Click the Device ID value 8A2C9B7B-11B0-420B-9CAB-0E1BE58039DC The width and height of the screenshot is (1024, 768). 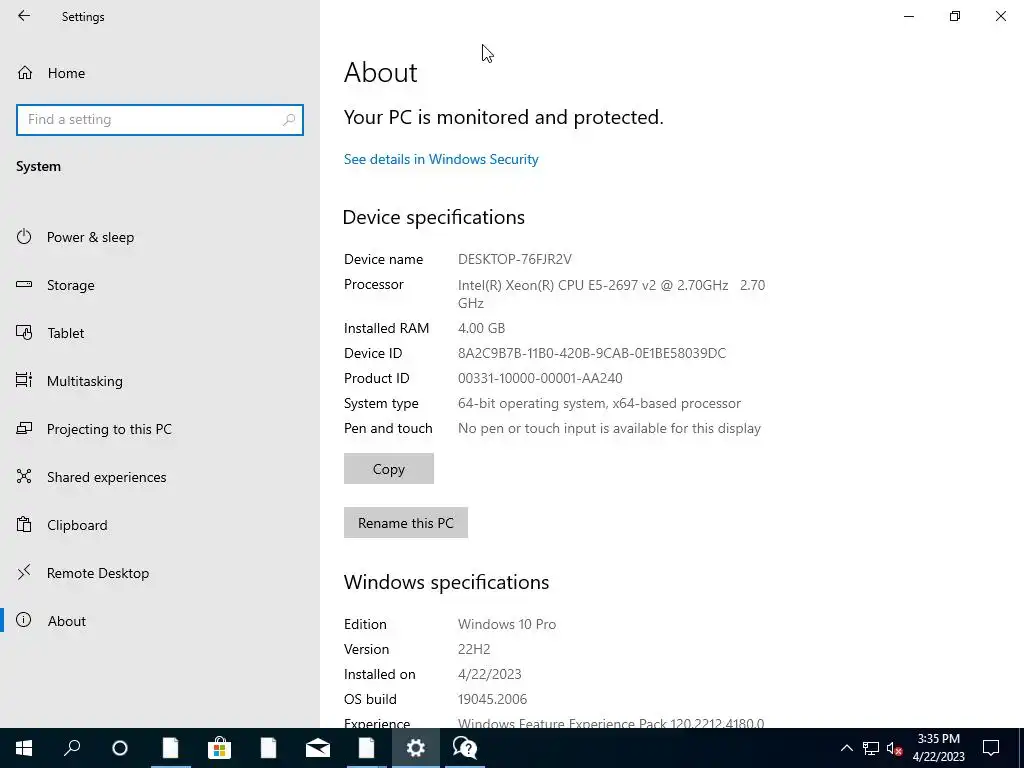point(592,353)
